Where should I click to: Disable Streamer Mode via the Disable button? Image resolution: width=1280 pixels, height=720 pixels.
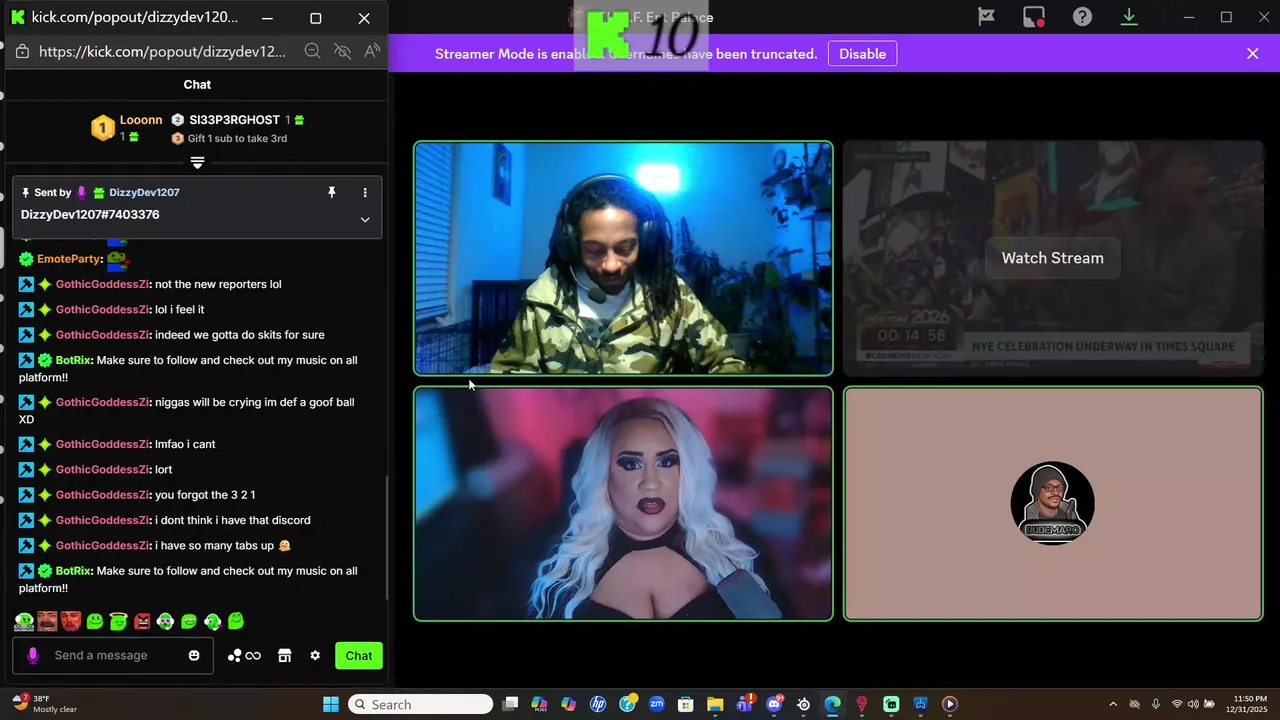coord(862,54)
